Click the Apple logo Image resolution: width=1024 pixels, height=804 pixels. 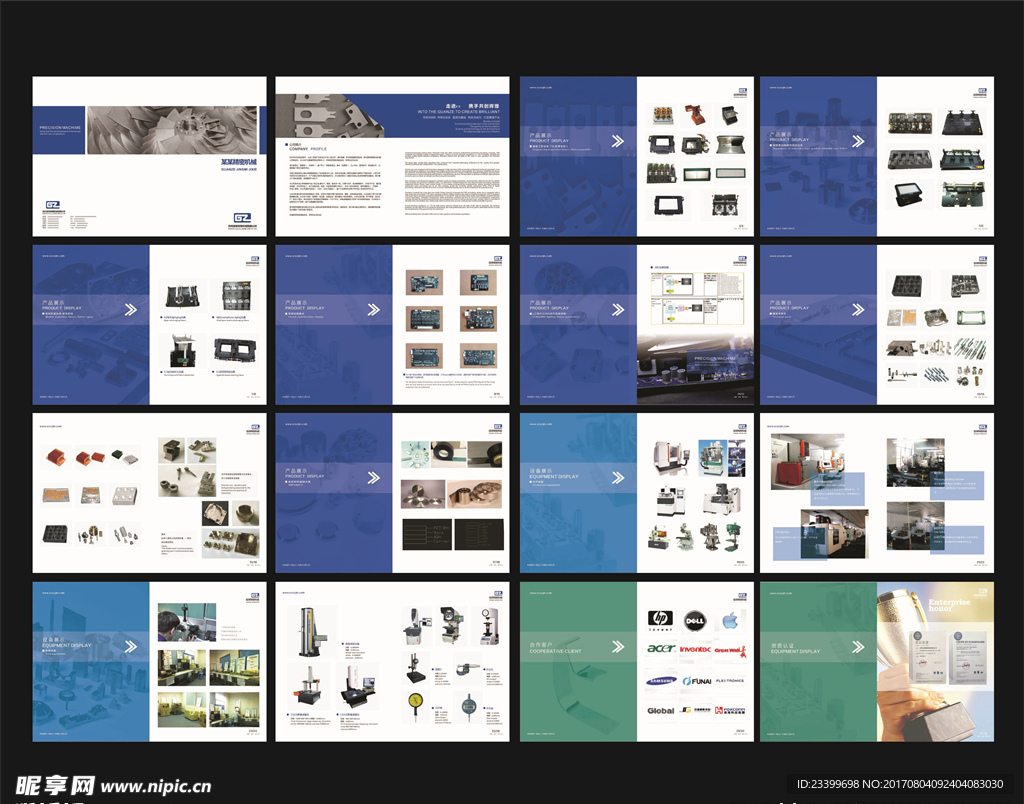(x=730, y=620)
